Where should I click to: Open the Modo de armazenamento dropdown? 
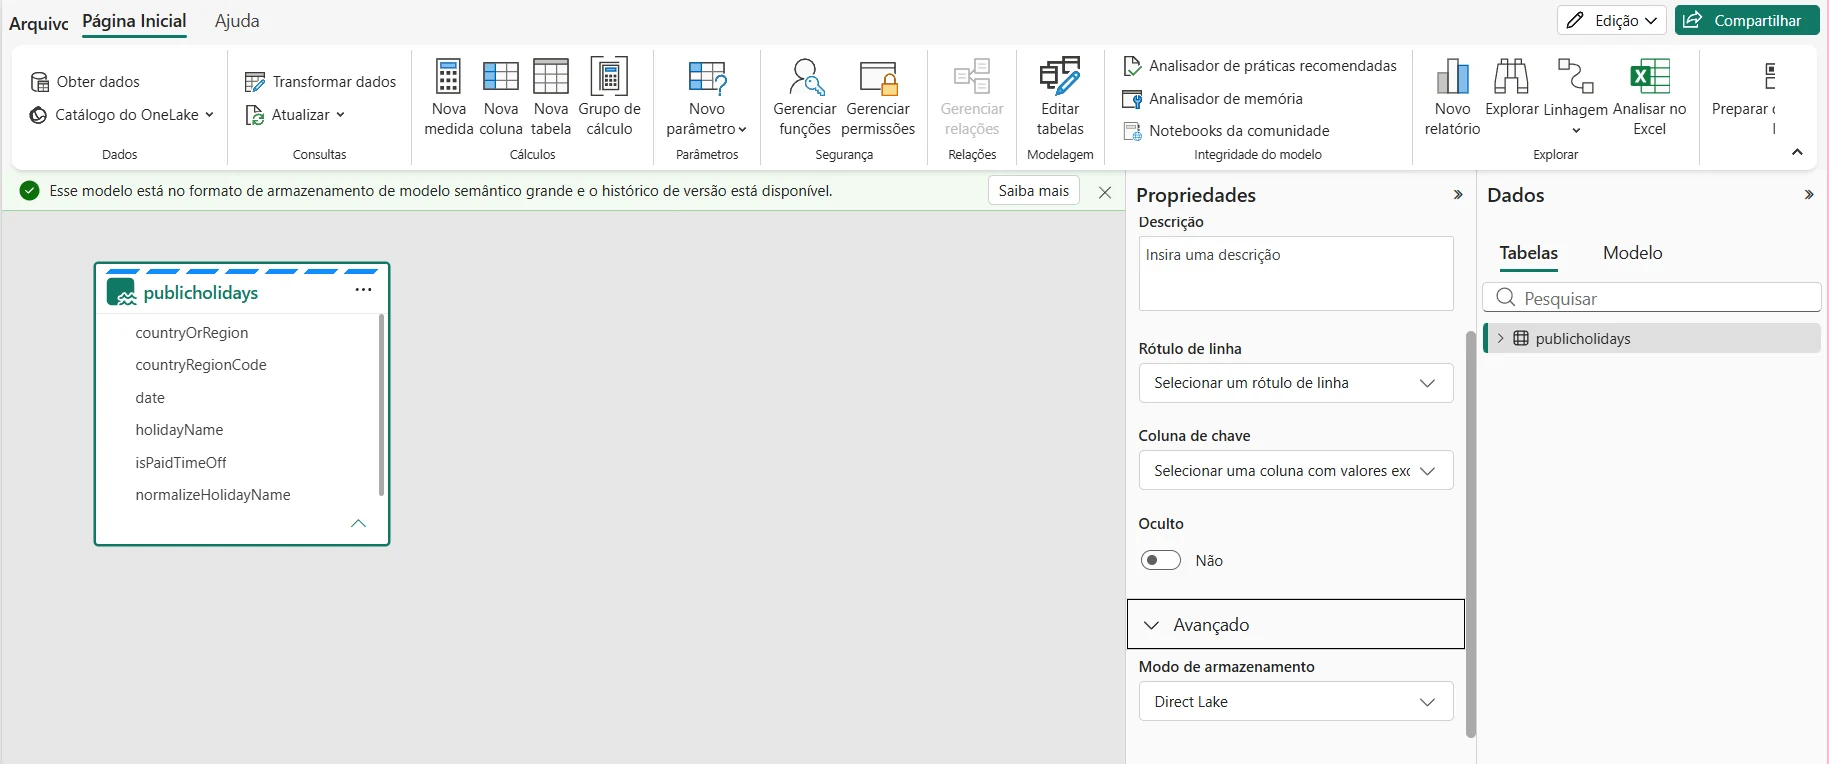point(1296,702)
